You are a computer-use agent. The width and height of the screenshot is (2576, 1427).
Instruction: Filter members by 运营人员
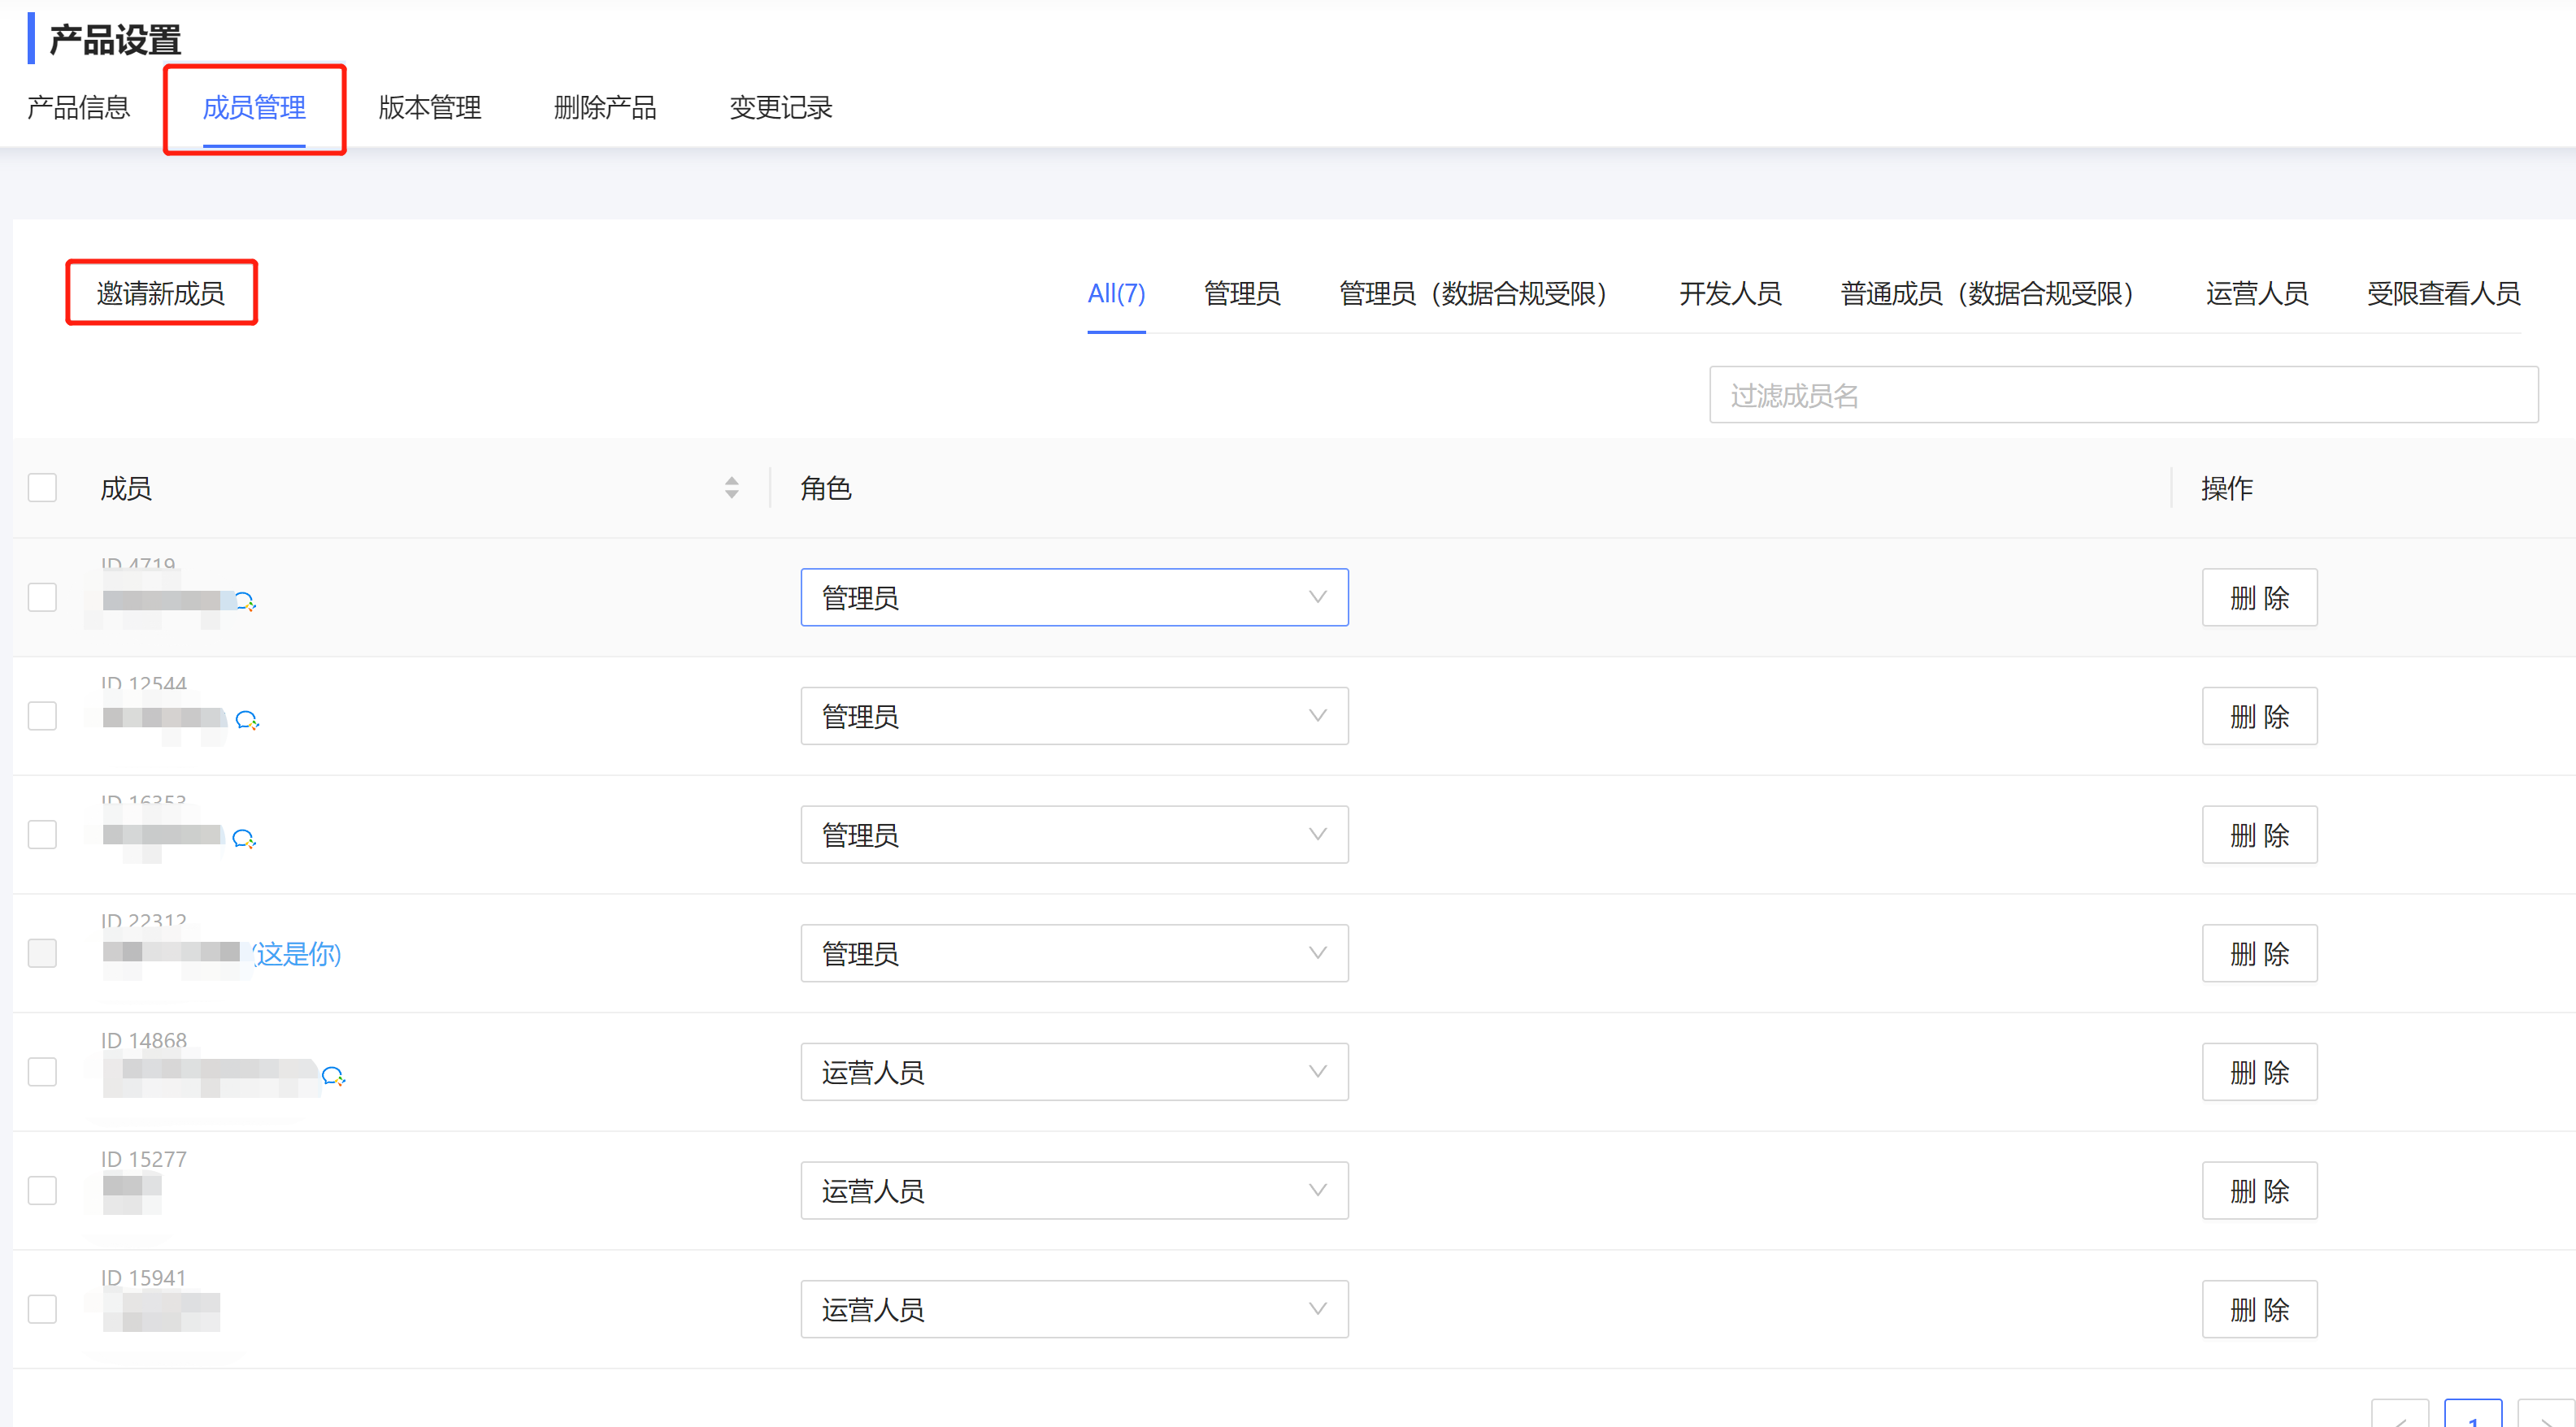(x=2256, y=293)
